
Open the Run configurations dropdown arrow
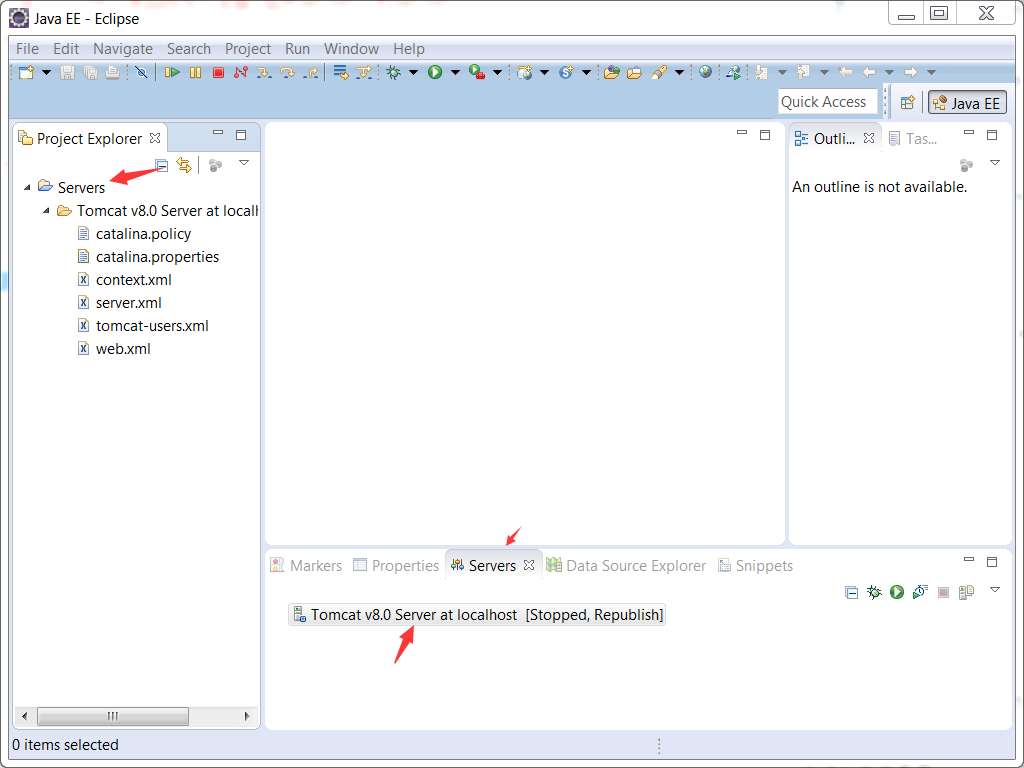tap(455, 72)
